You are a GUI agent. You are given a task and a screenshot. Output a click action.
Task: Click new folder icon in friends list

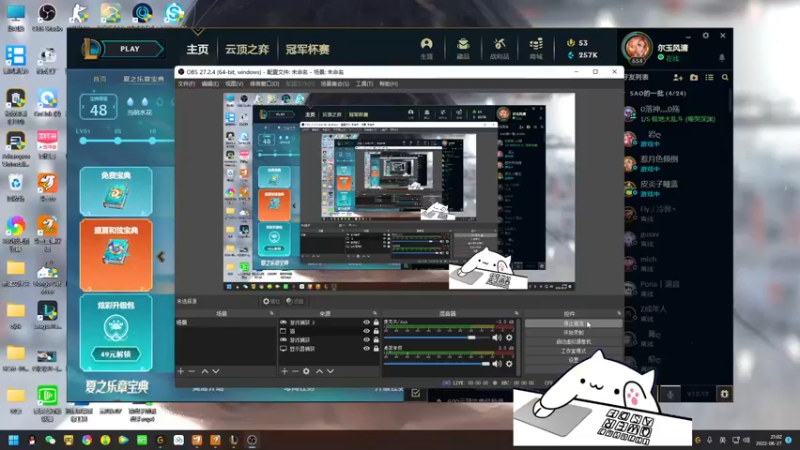[x=694, y=78]
